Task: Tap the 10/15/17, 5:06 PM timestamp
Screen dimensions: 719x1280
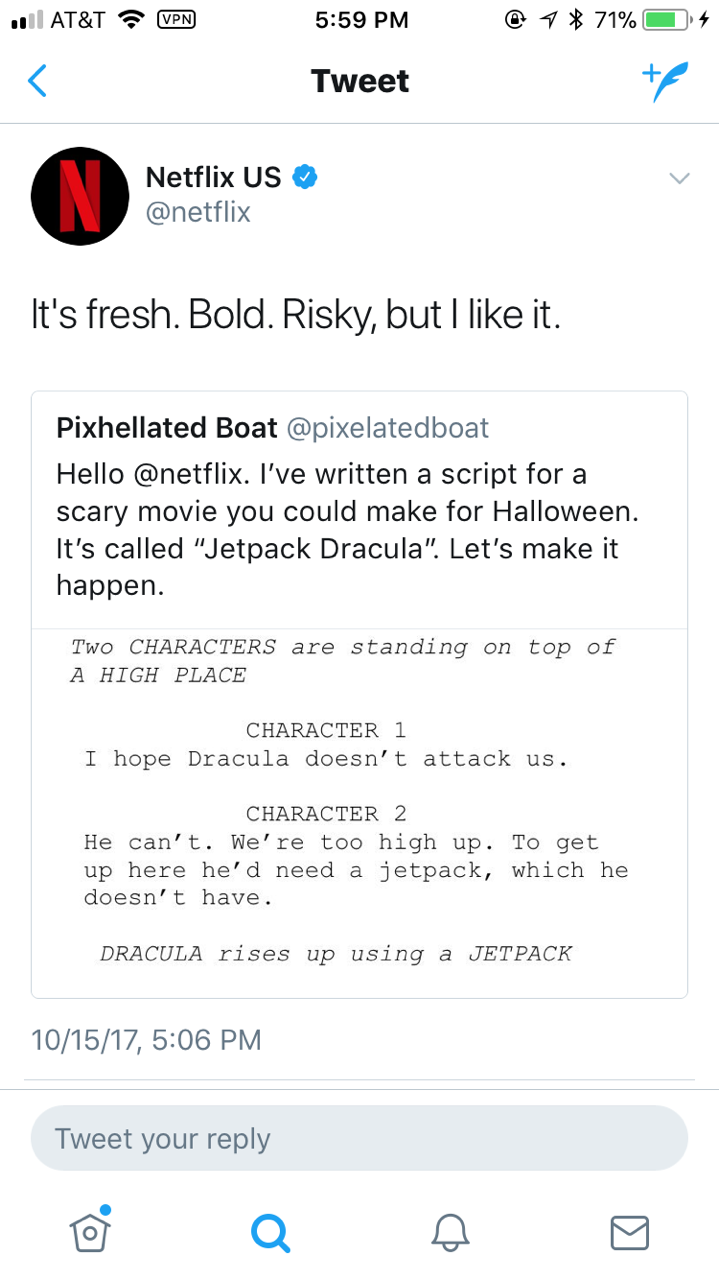Action: (146, 1040)
